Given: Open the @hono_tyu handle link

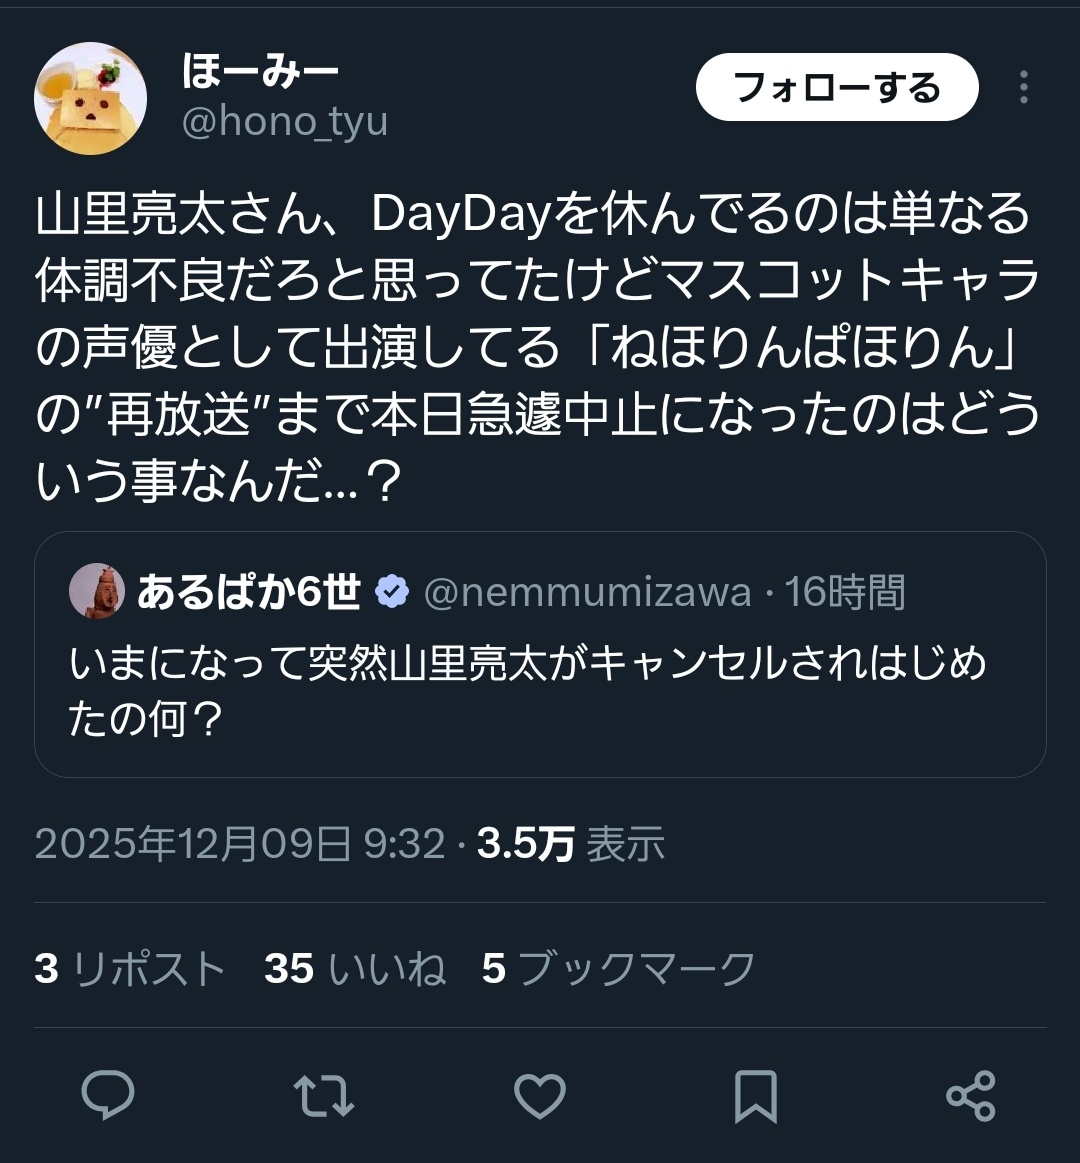Looking at the screenshot, I should [285, 122].
